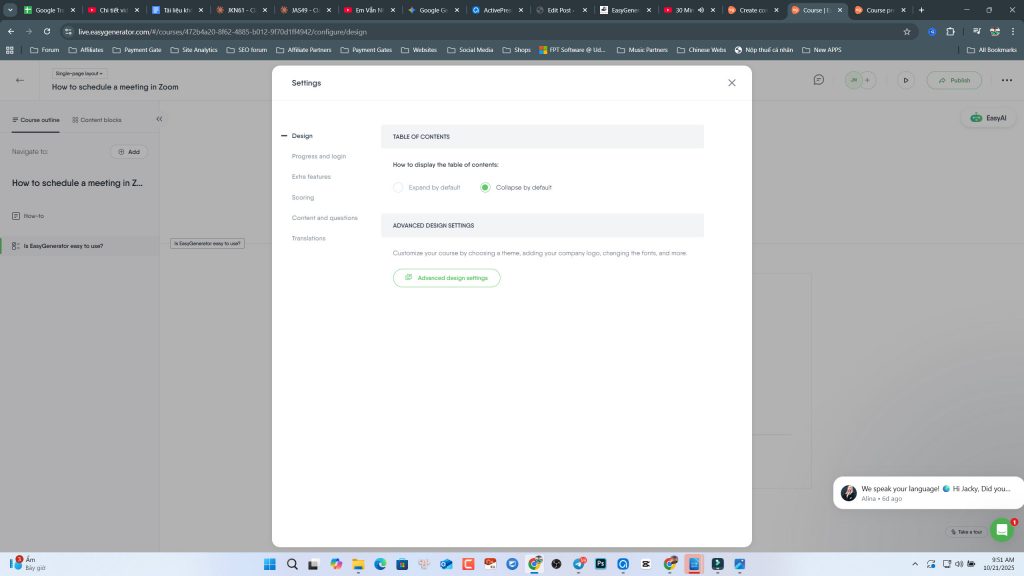Click the add collaborator plus icon
The image size is (1024, 576).
point(868,80)
